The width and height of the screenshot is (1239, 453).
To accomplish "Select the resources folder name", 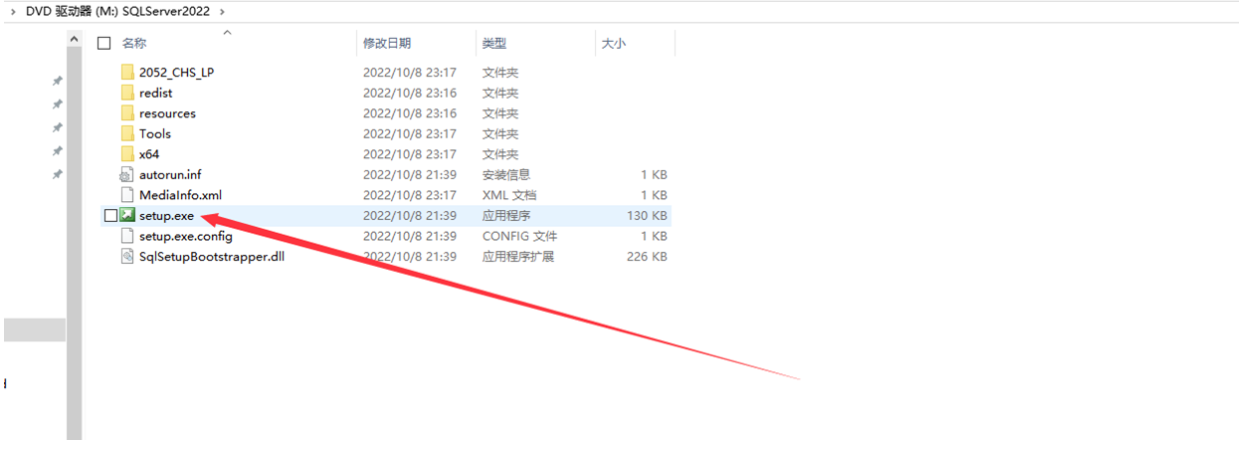I will (x=167, y=113).
